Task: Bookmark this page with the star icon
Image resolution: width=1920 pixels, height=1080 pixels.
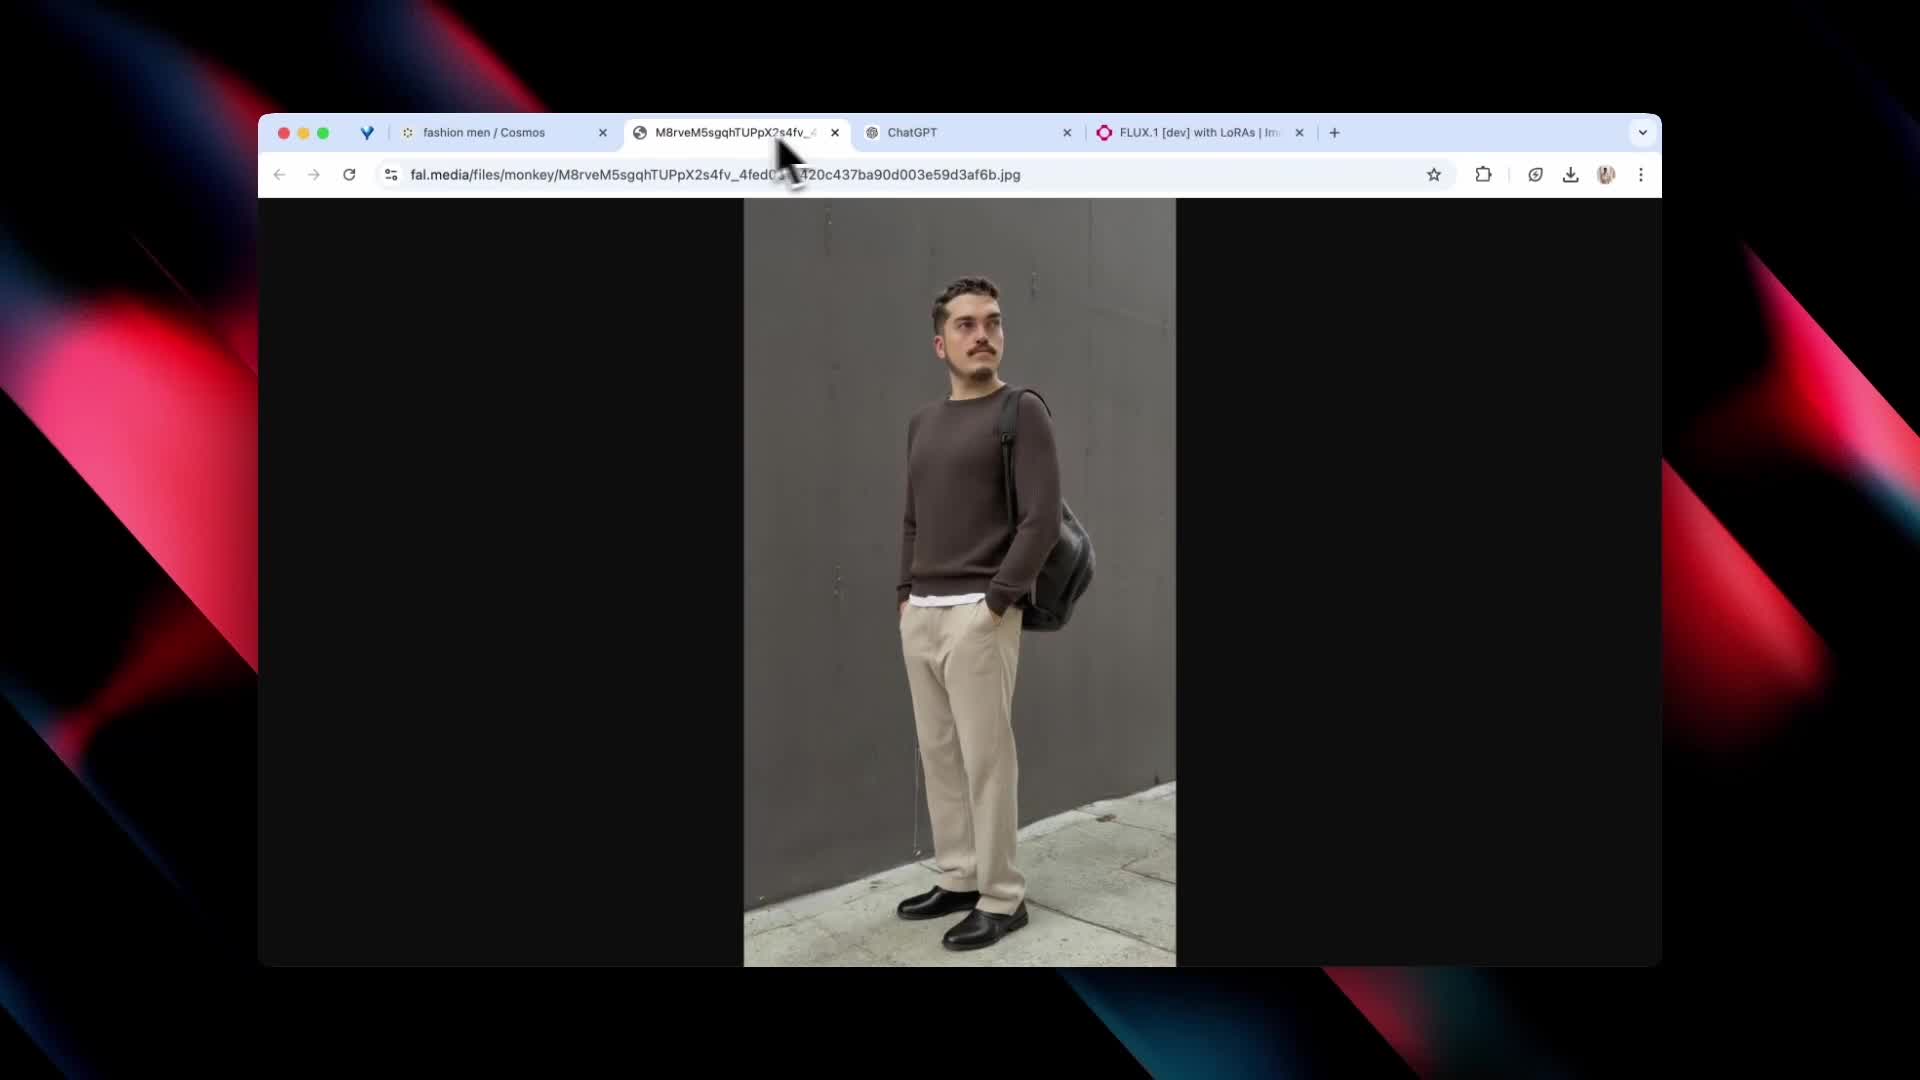Action: click(x=1434, y=175)
